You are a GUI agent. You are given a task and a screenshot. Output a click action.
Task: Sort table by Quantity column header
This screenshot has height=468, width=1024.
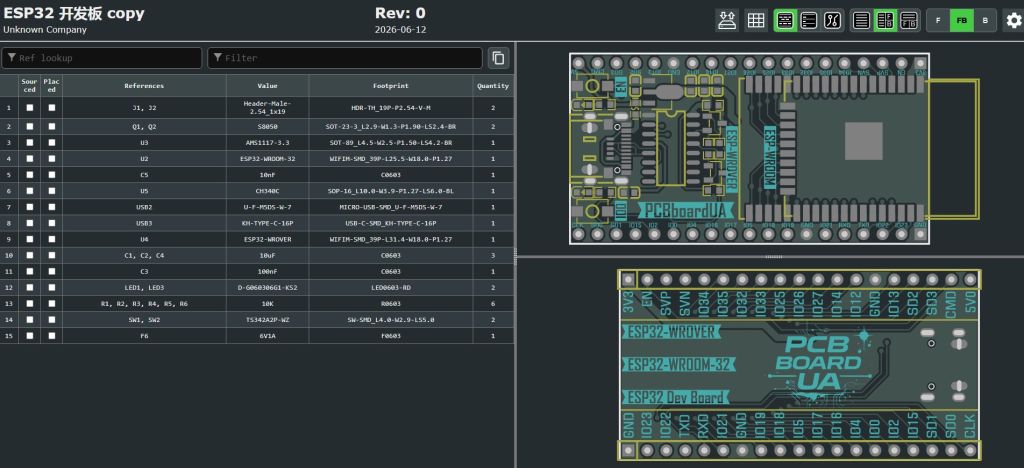(x=493, y=86)
